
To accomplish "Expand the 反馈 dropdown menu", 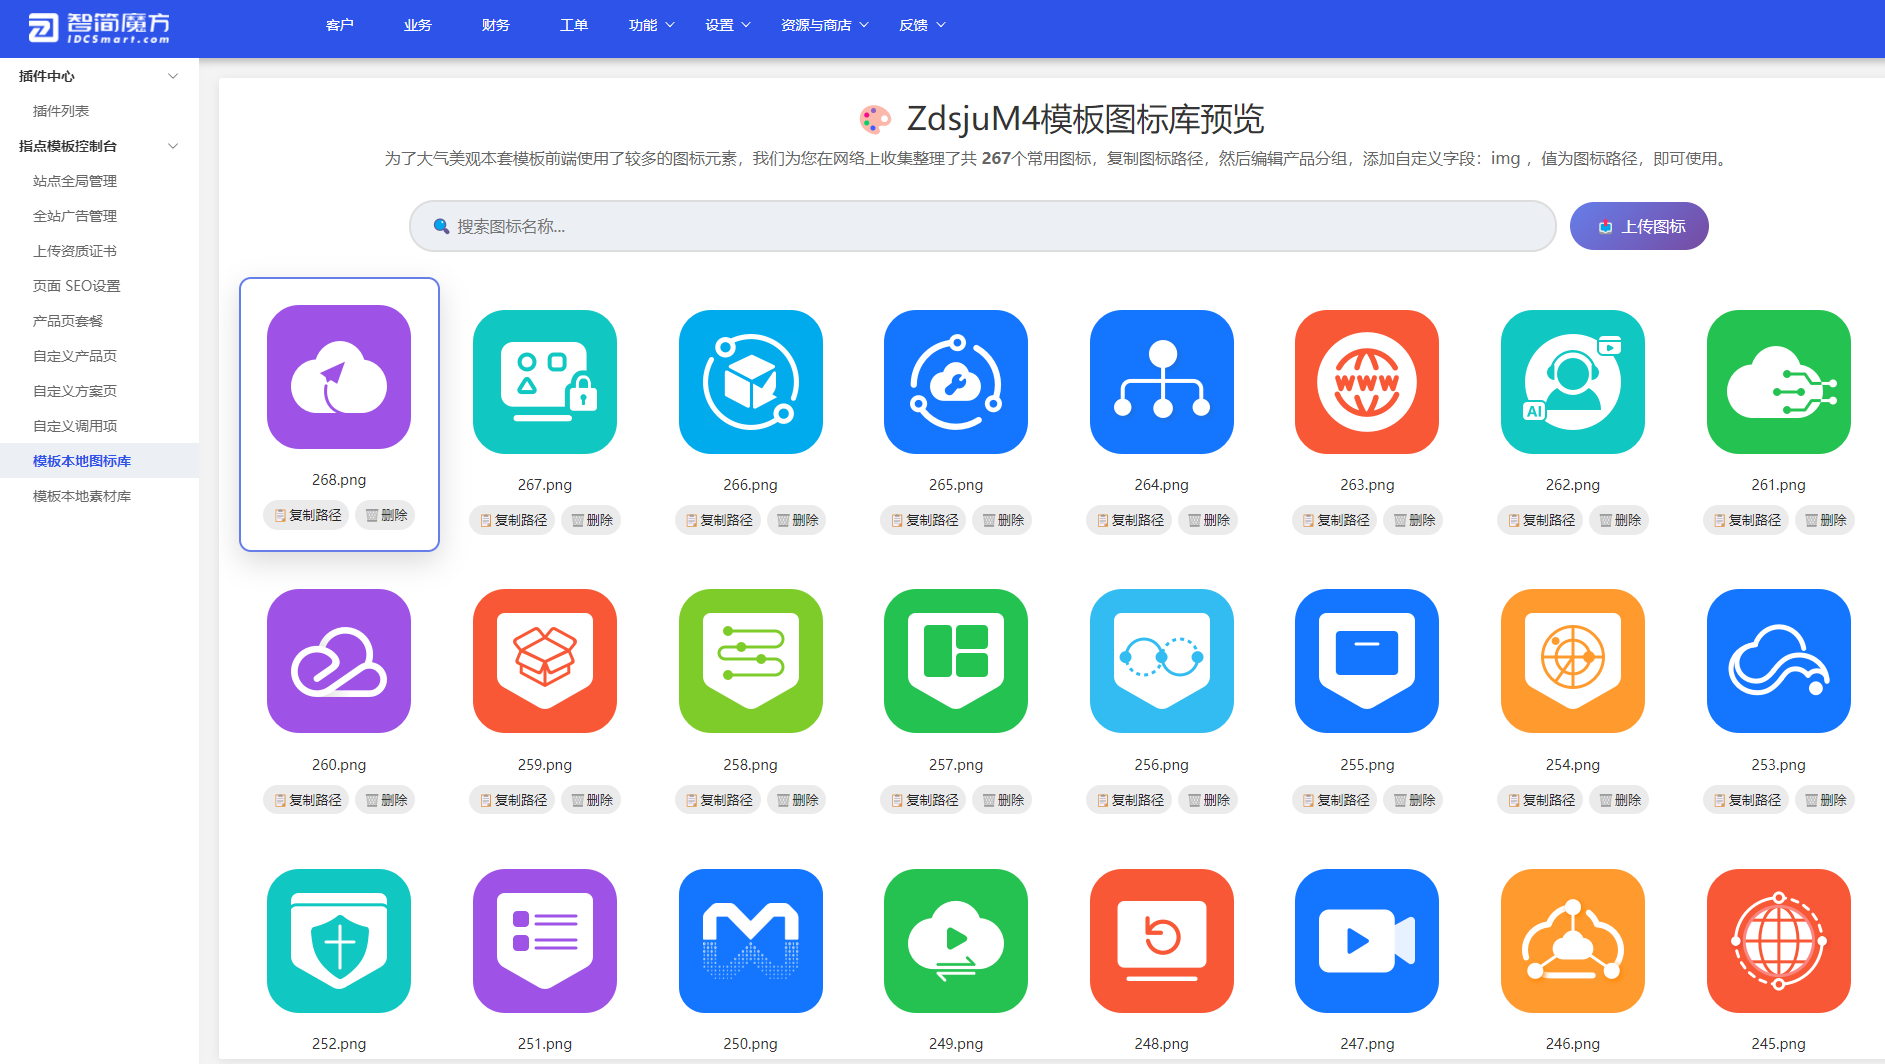I will (922, 25).
